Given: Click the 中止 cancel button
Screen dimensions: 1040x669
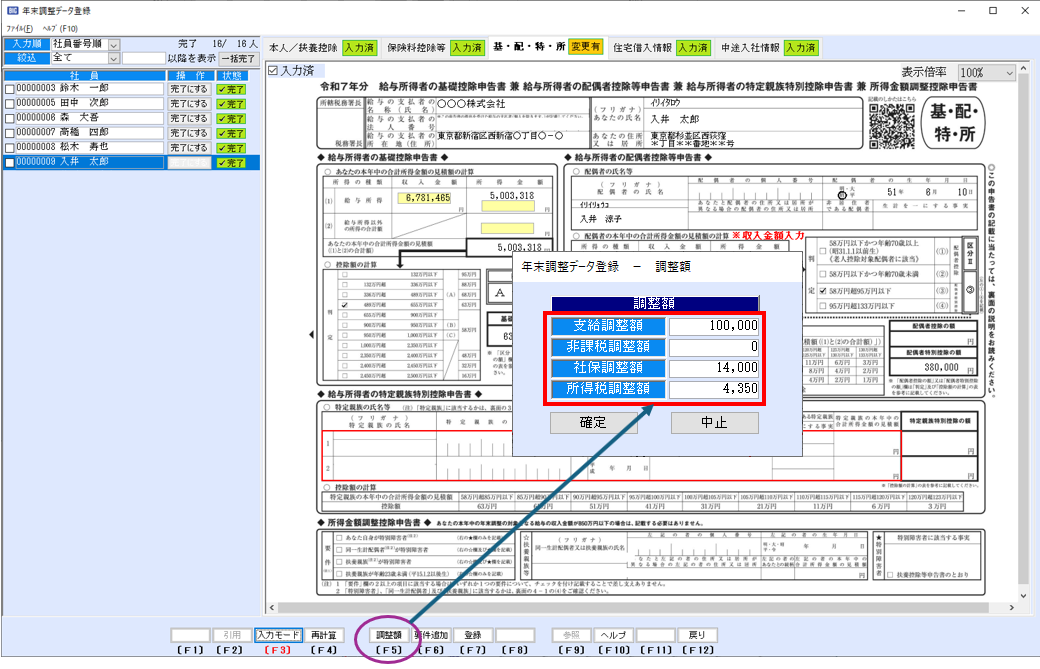Looking at the screenshot, I should point(714,422).
